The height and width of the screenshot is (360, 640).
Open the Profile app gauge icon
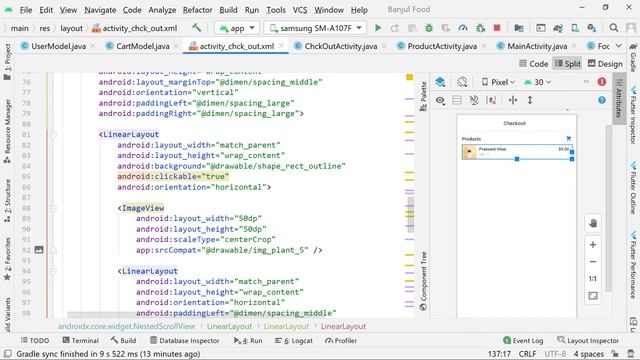463,28
